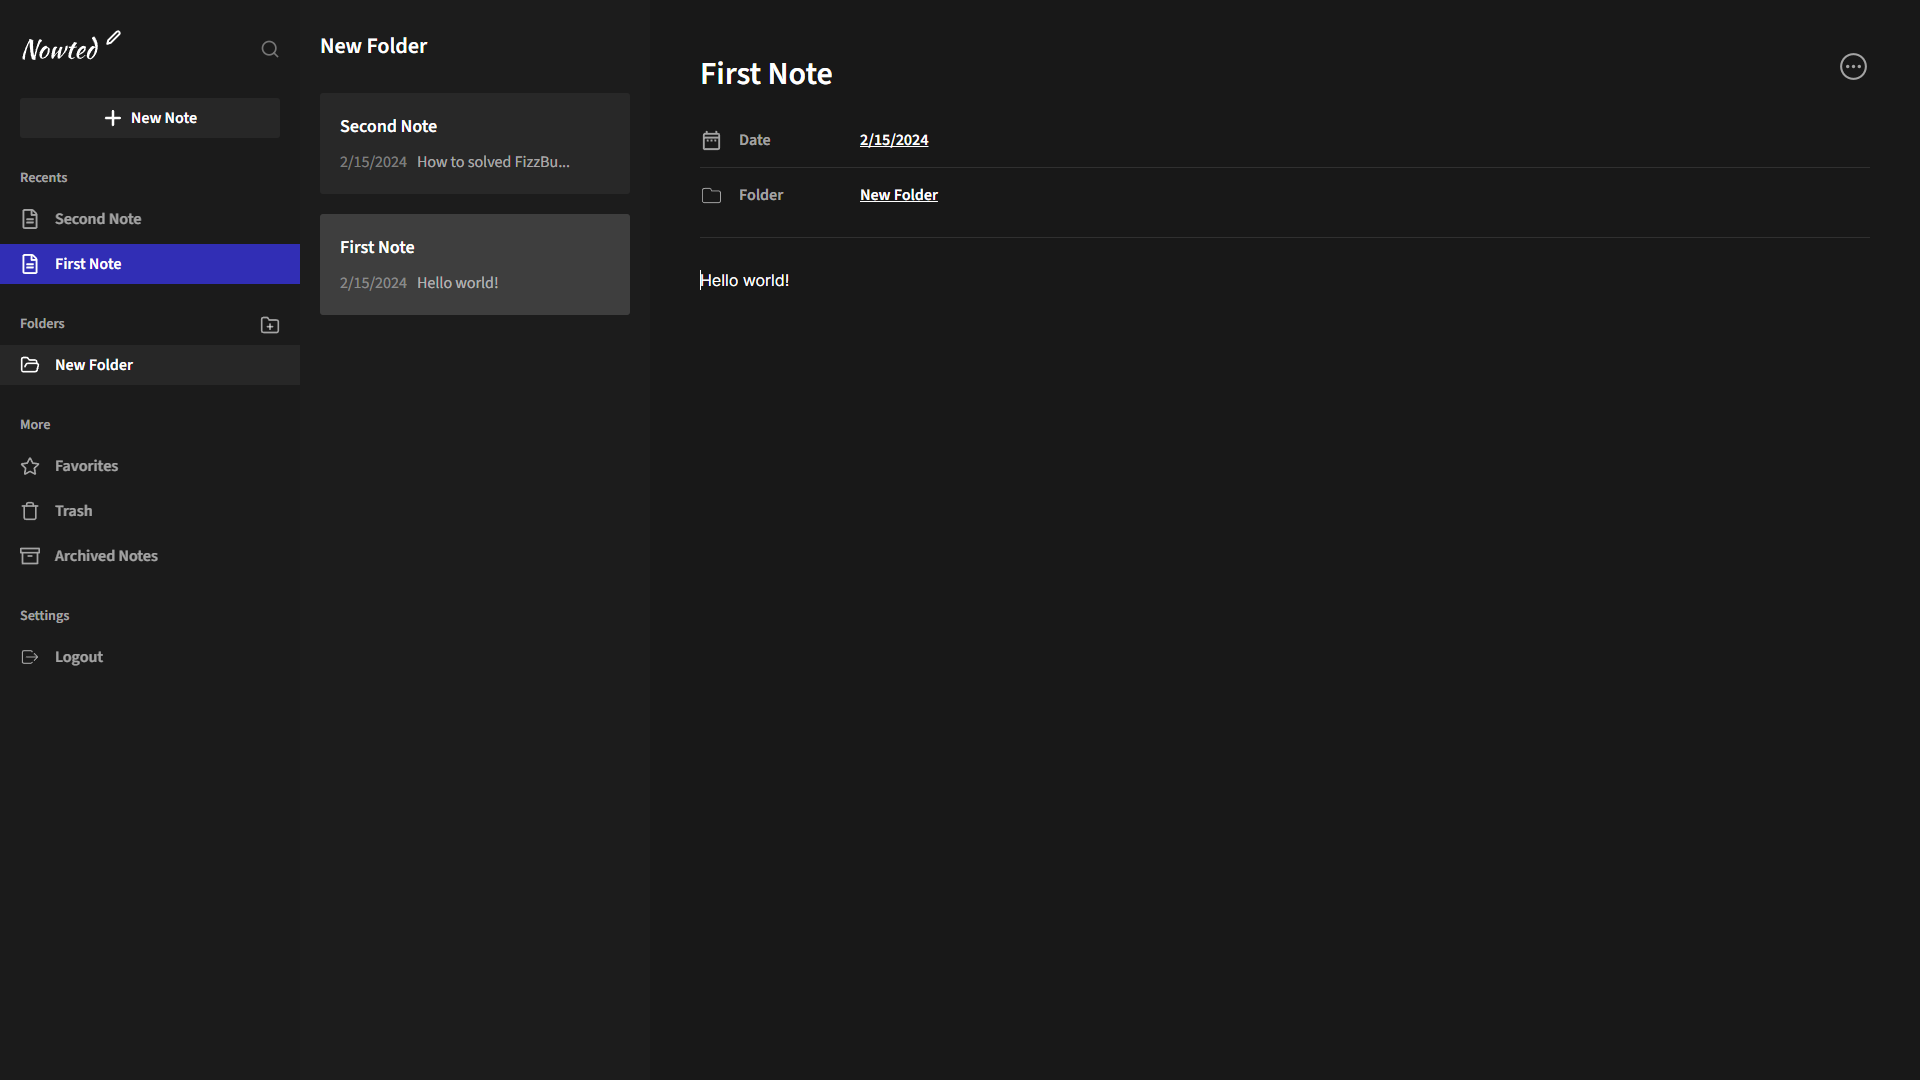Image resolution: width=1920 pixels, height=1080 pixels.
Task: Click the Logout arrow icon
Action: point(30,657)
